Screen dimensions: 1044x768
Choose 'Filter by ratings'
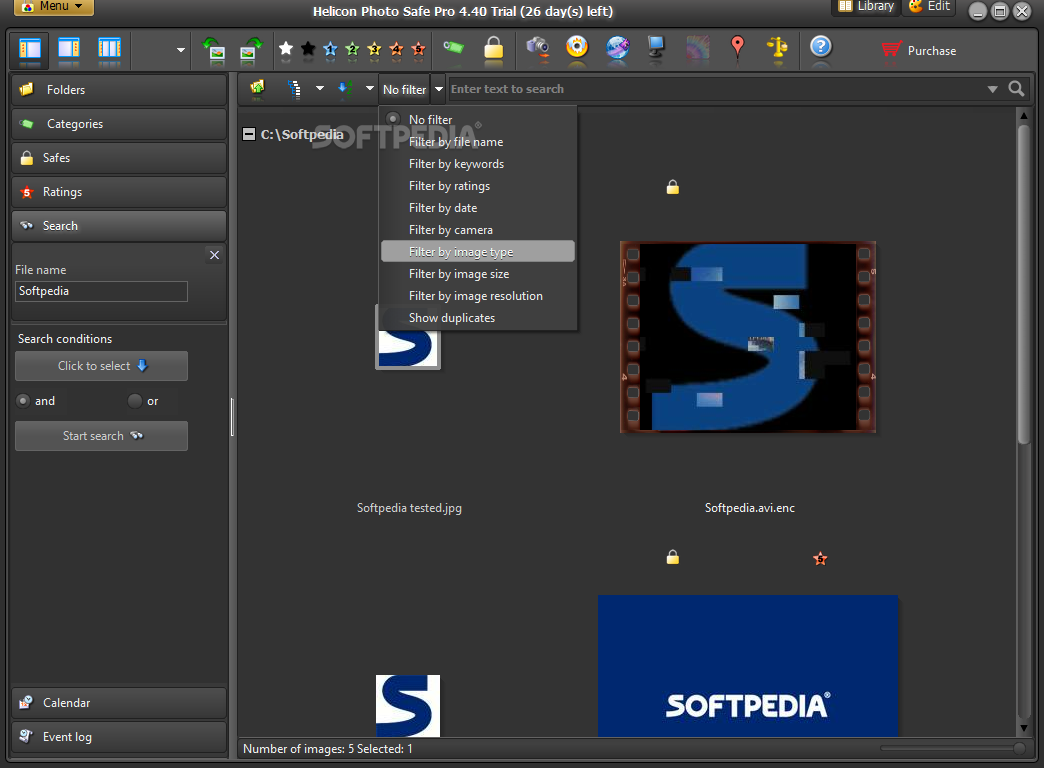point(477,186)
